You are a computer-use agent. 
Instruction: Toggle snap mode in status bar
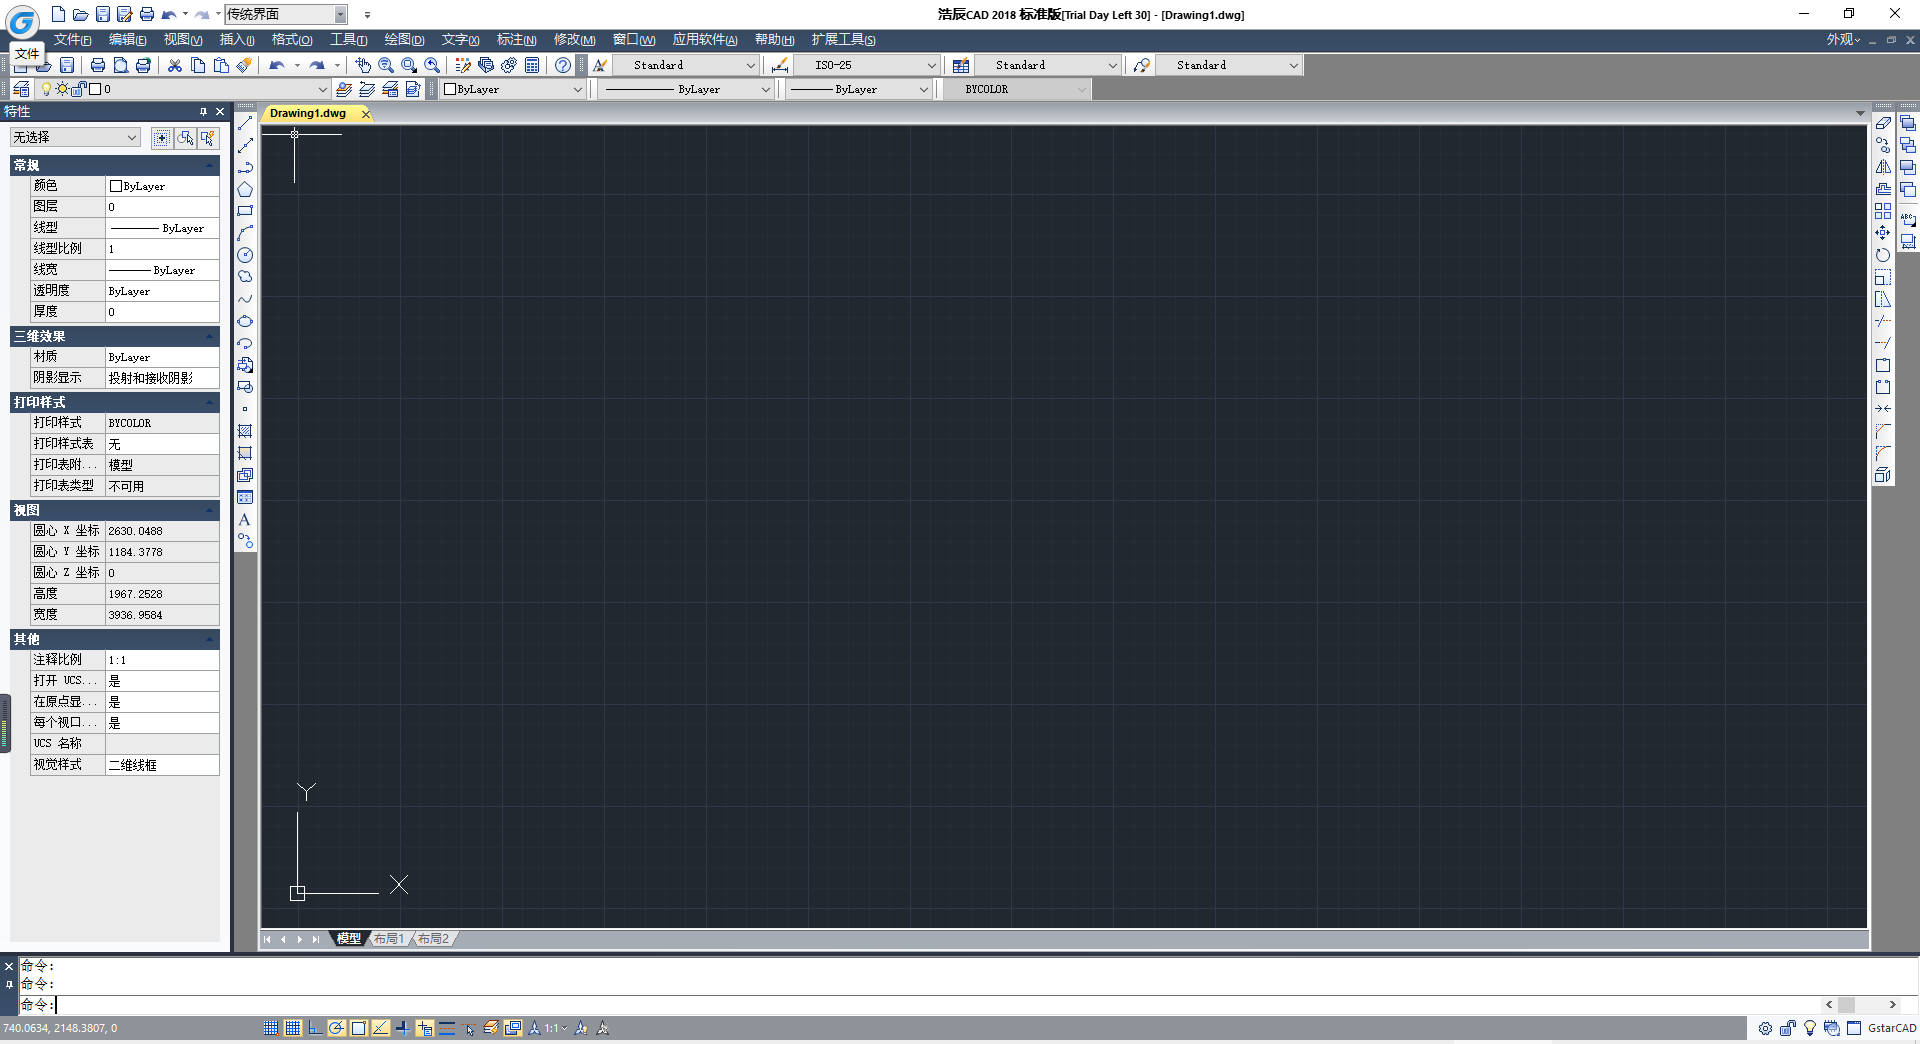point(271,1028)
